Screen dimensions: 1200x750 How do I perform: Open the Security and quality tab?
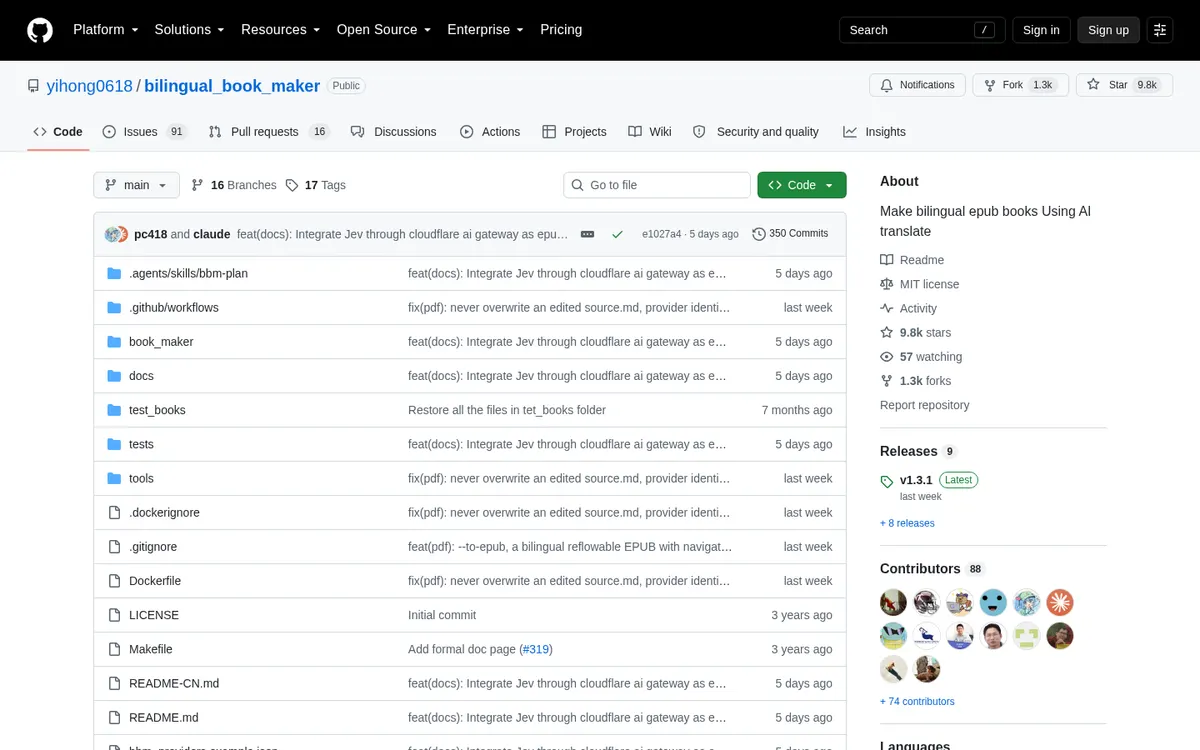click(756, 132)
